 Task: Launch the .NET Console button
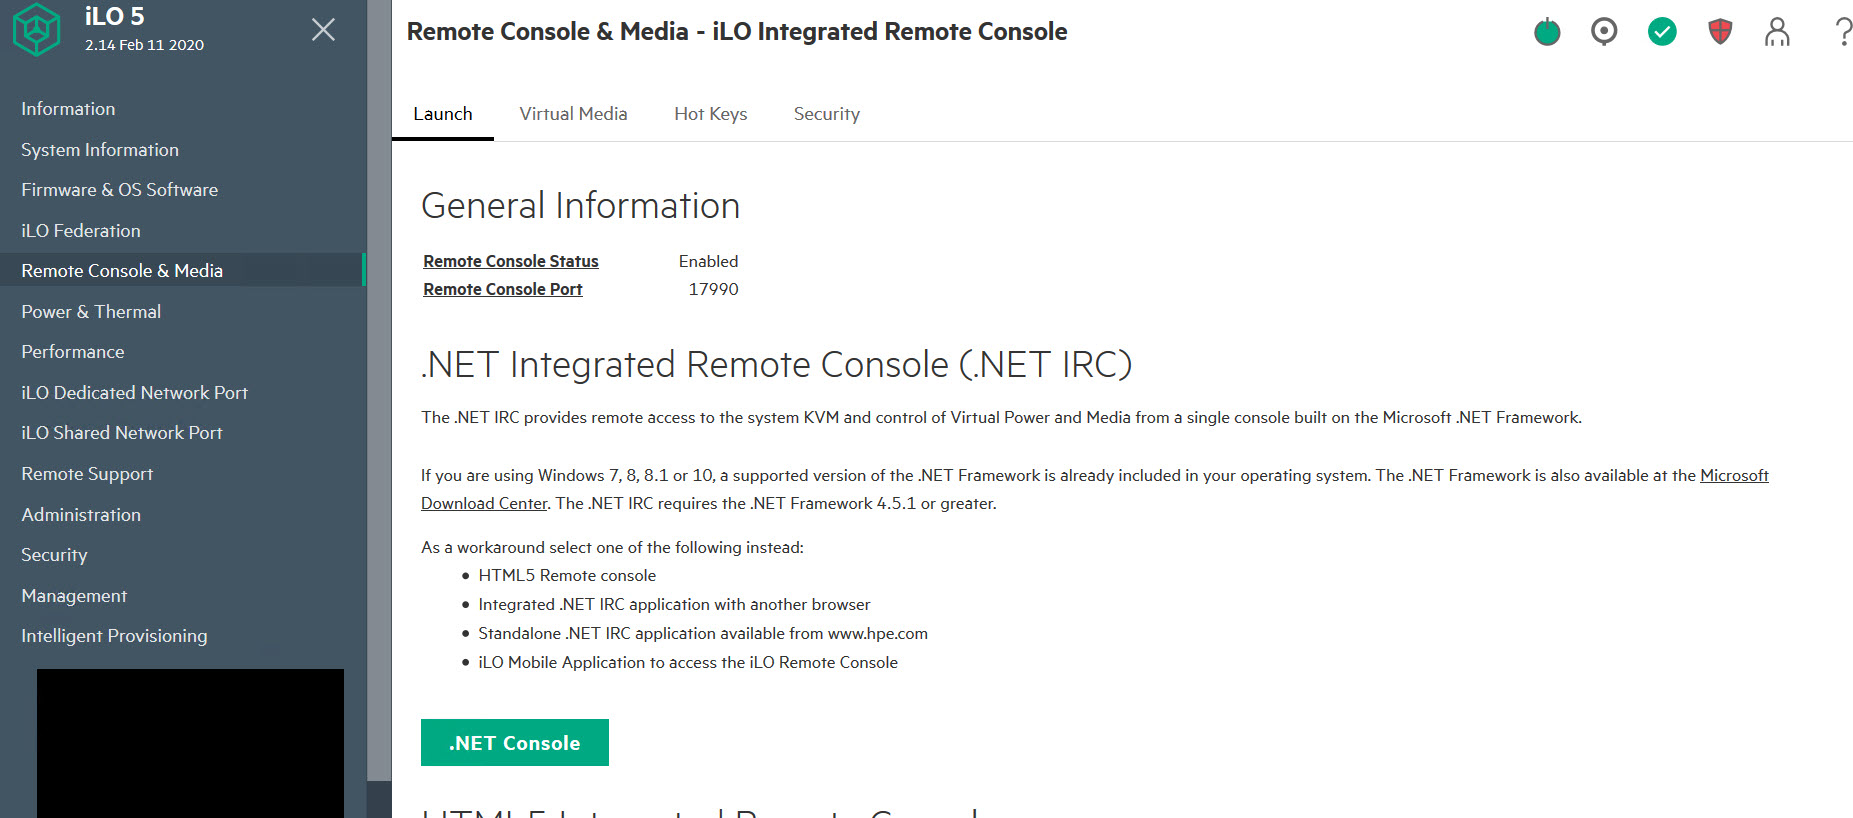514,743
